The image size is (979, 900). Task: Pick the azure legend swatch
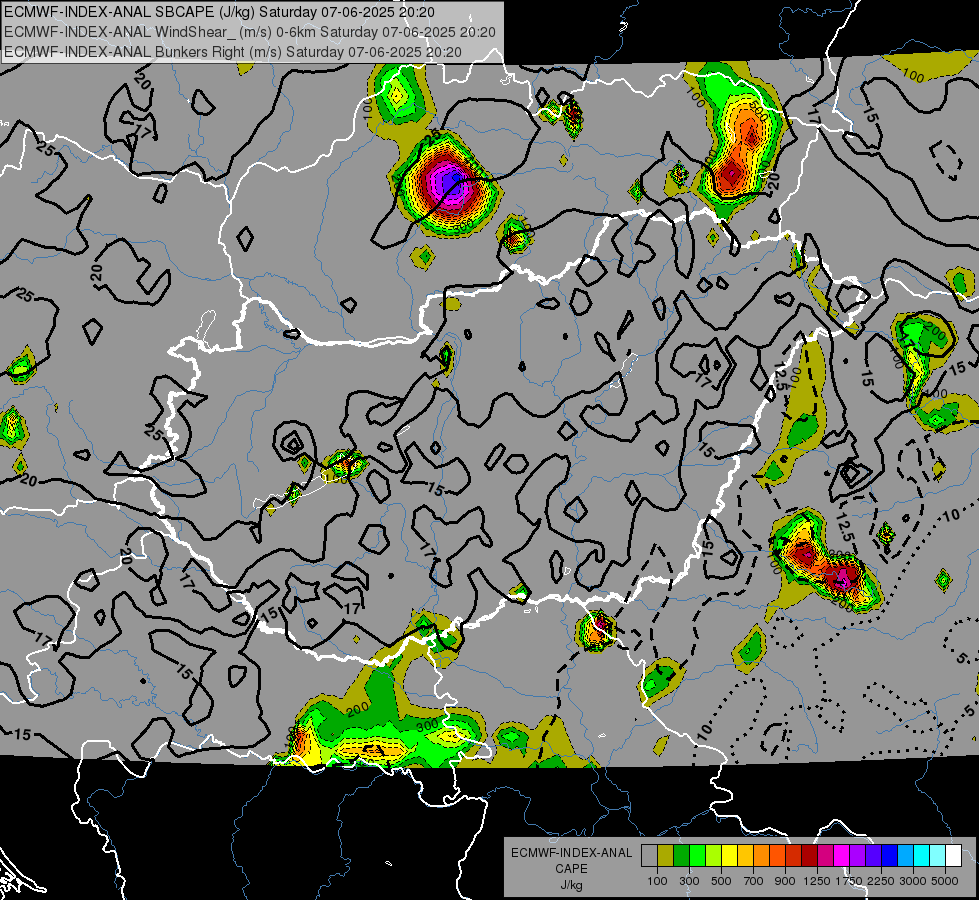point(906,855)
